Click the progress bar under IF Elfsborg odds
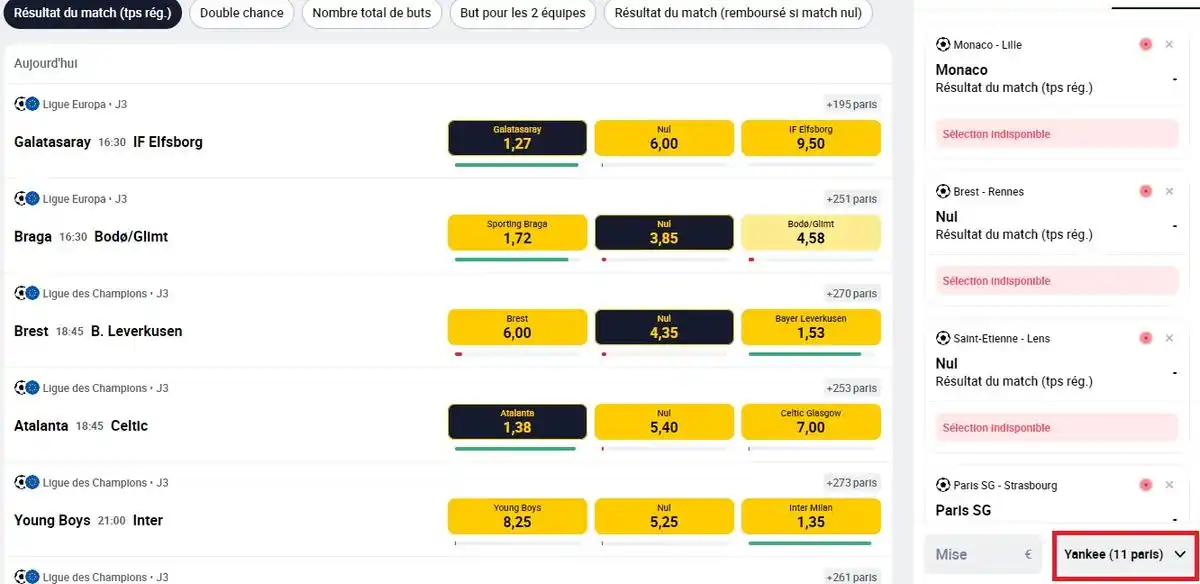The height and width of the screenshot is (584, 1200). tap(811, 164)
